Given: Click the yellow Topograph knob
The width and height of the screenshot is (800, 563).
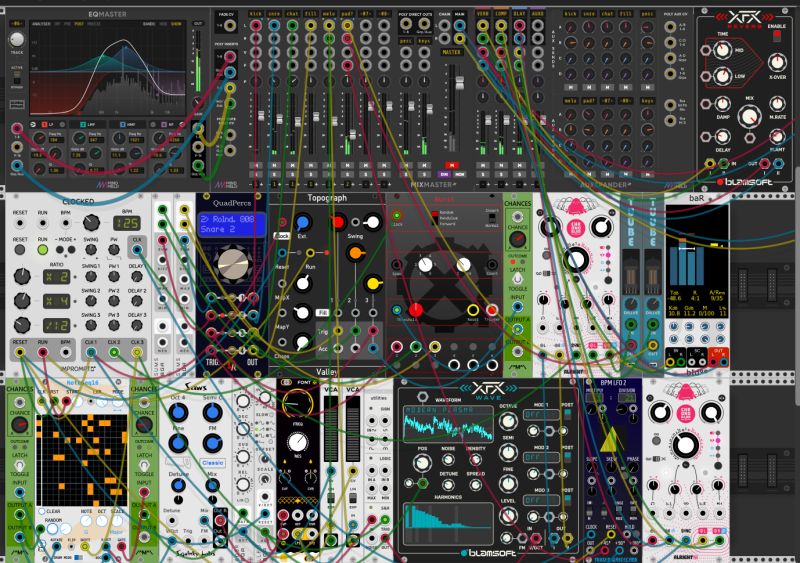Looking at the screenshot, I should tap(373, 284).
